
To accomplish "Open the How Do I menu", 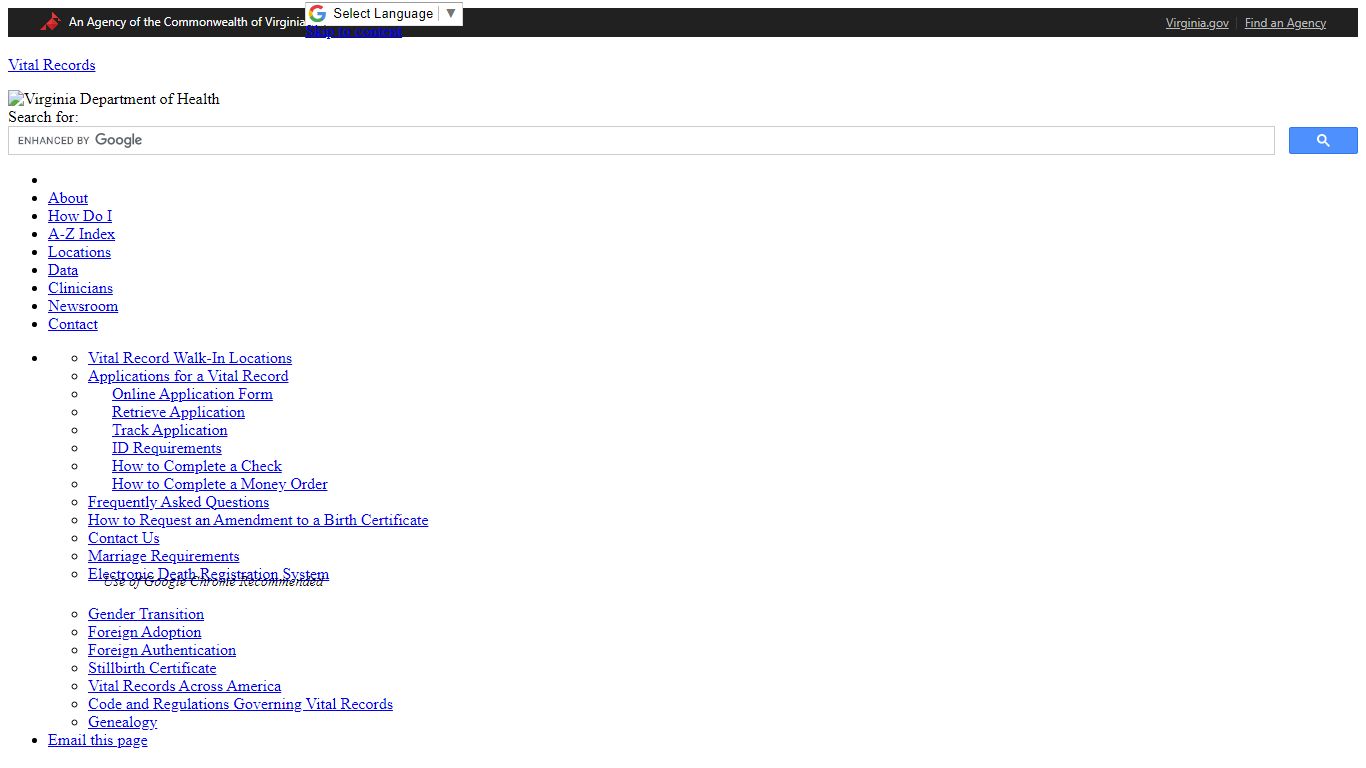I will click(x=80, y=216).
